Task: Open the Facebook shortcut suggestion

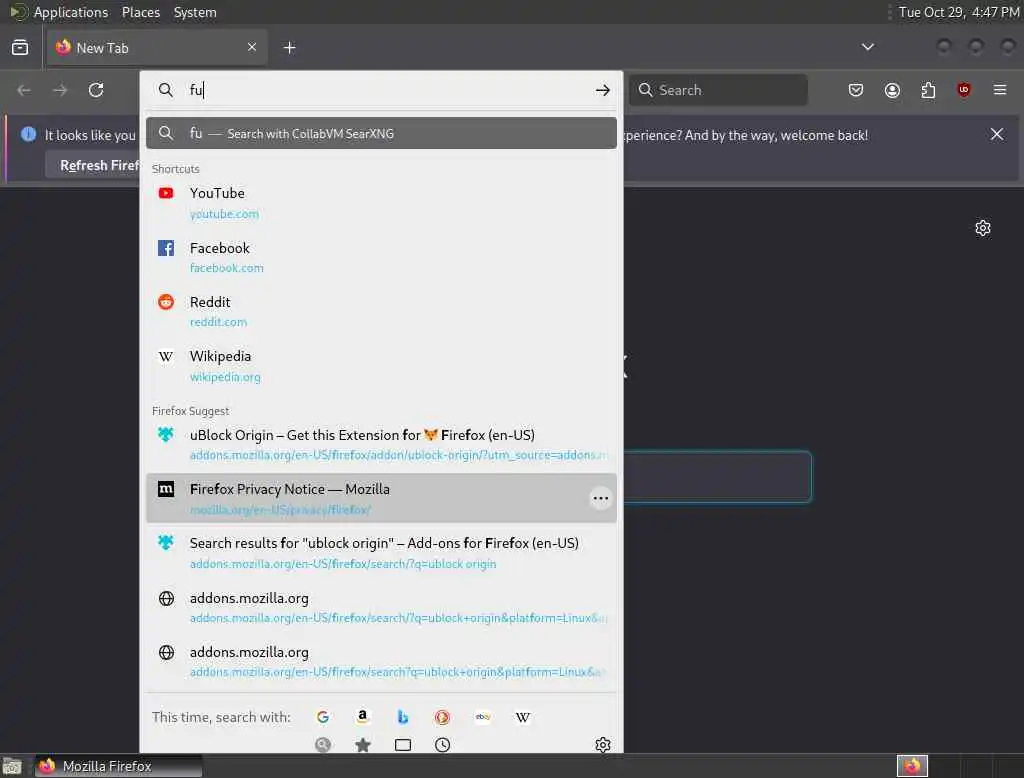Action: click(x=381, y=257)
